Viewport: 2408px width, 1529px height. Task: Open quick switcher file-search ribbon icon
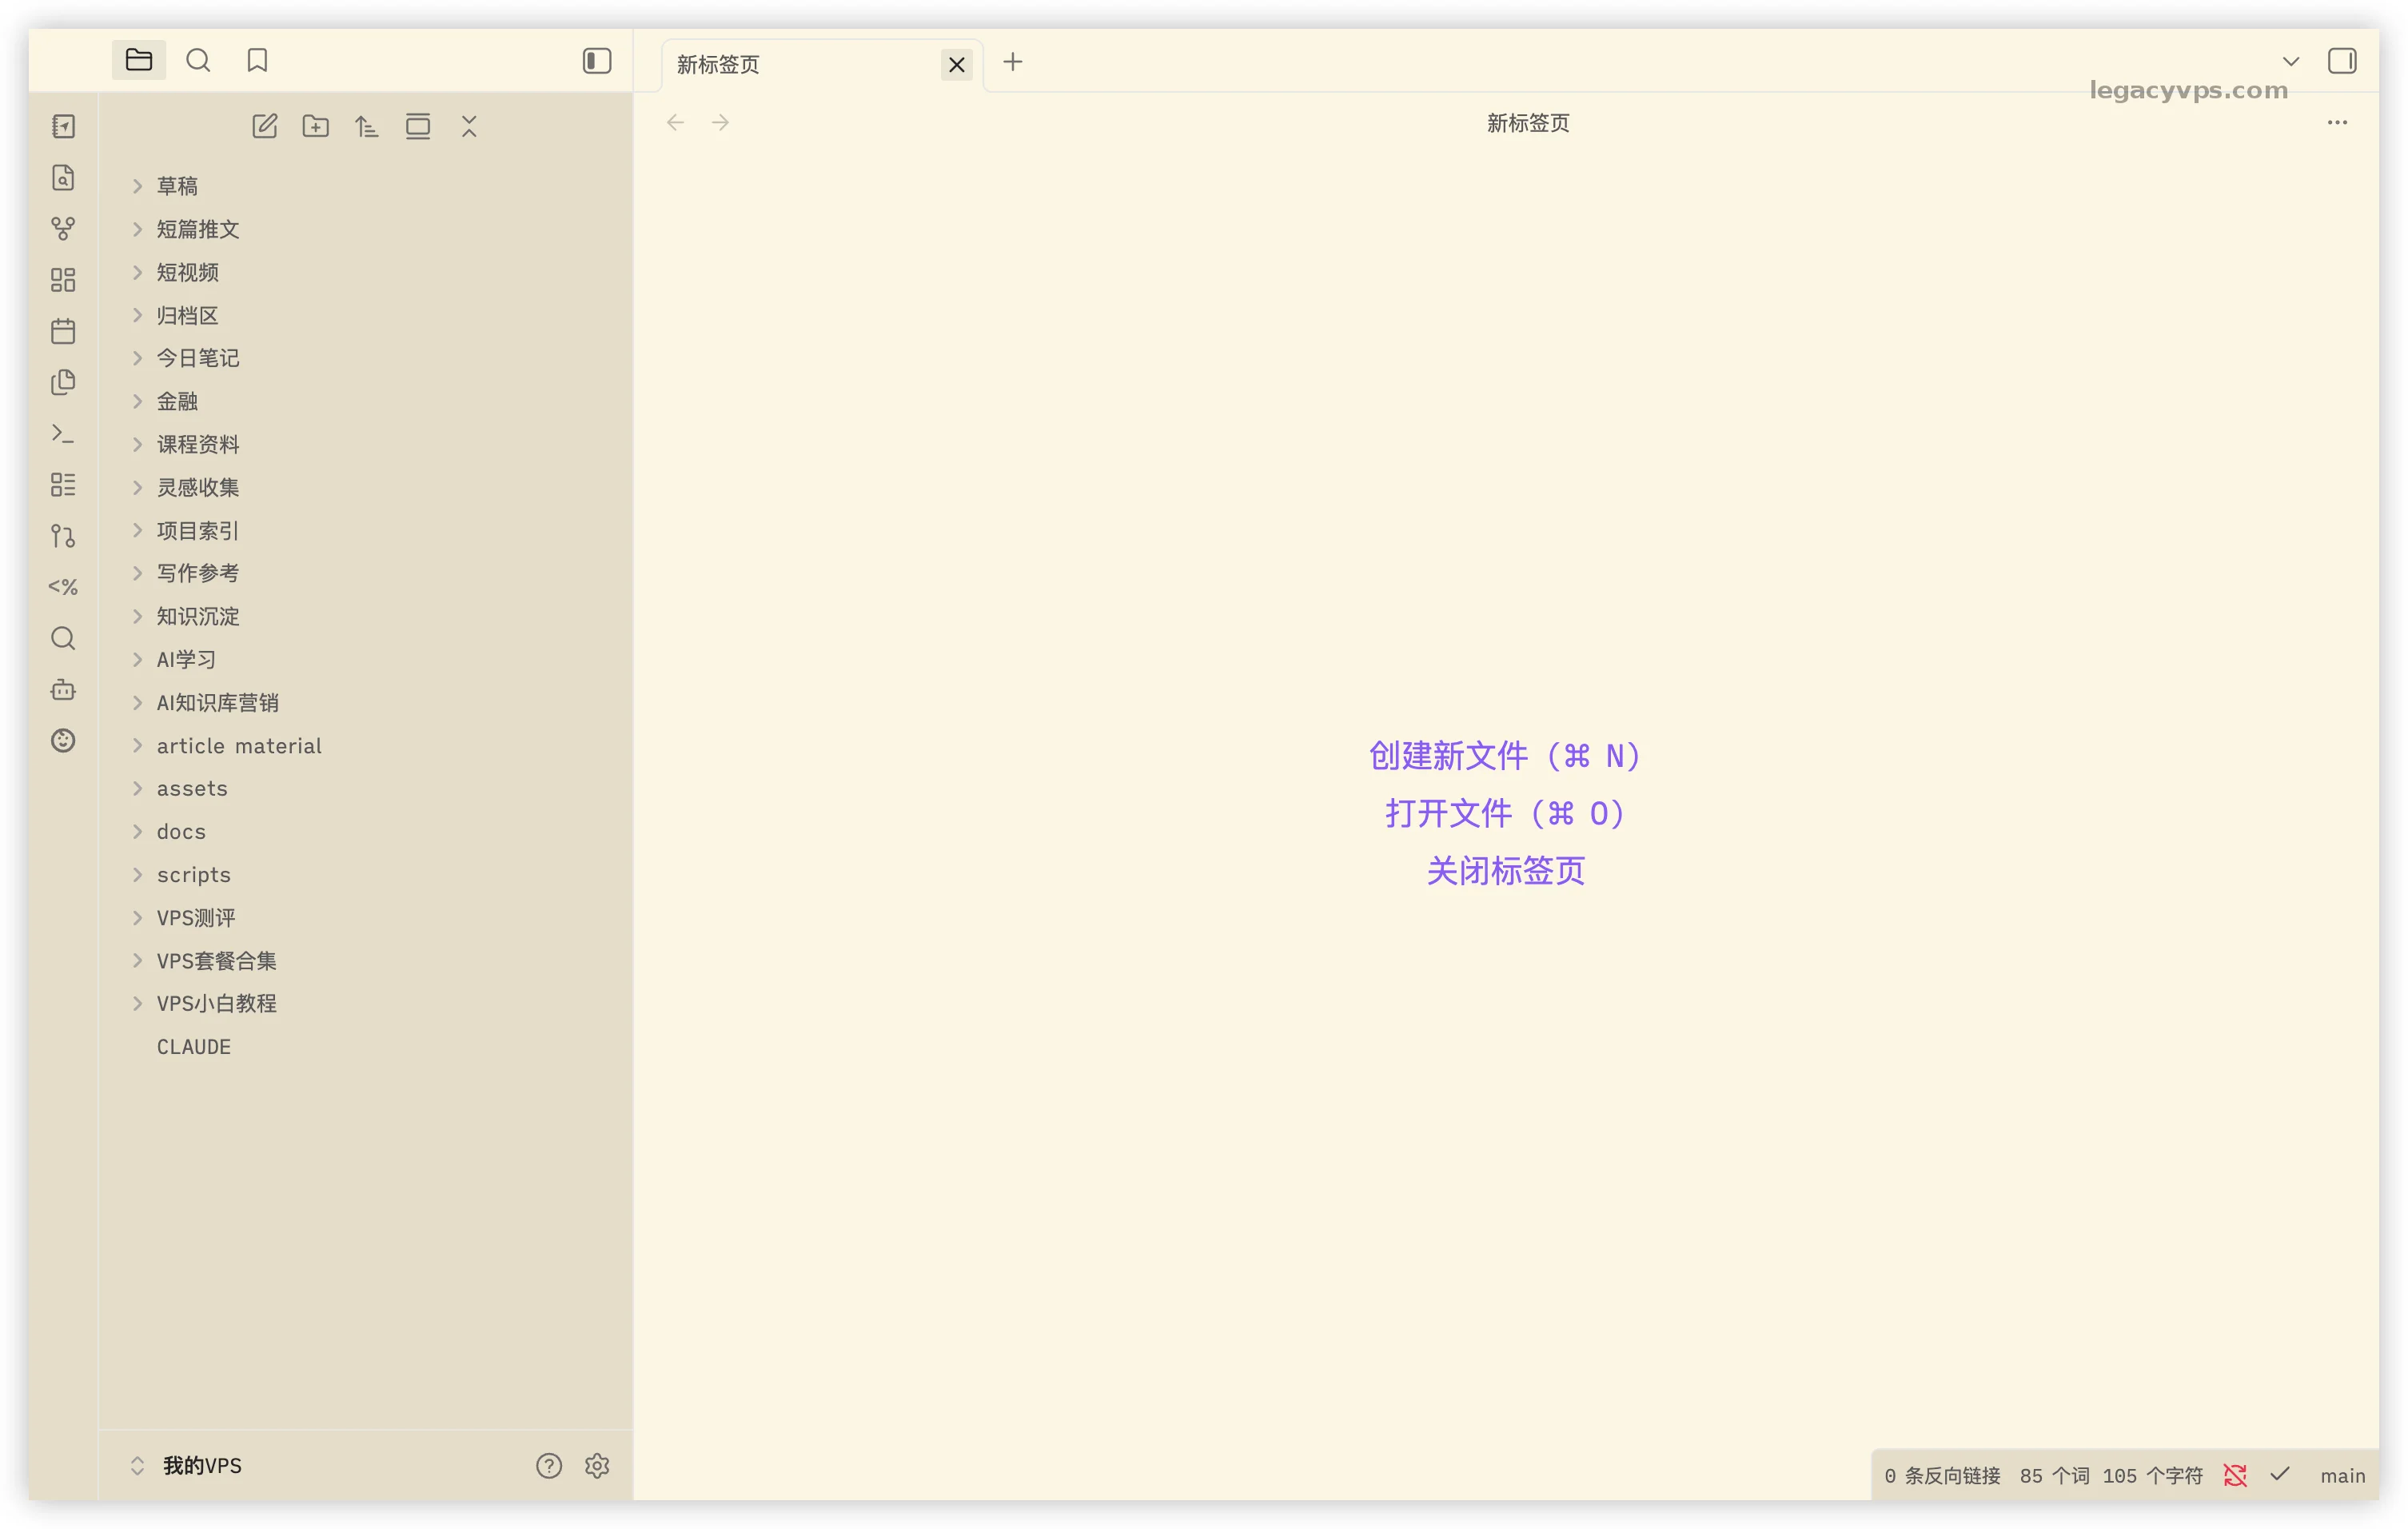[x=63, y=178]
